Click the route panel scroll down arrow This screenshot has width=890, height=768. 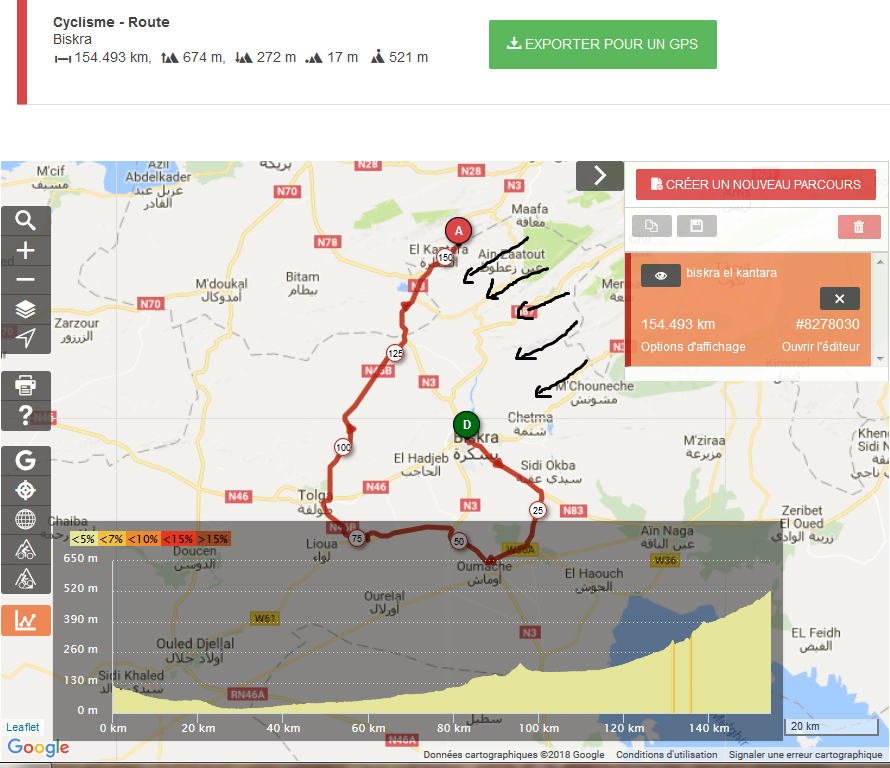click(x=880, y=359)
